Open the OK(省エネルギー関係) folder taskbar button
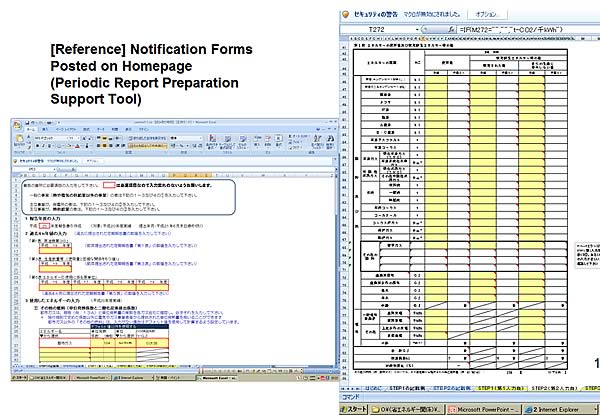The width and height of the screenshot is (600, 415). point(406,409)
